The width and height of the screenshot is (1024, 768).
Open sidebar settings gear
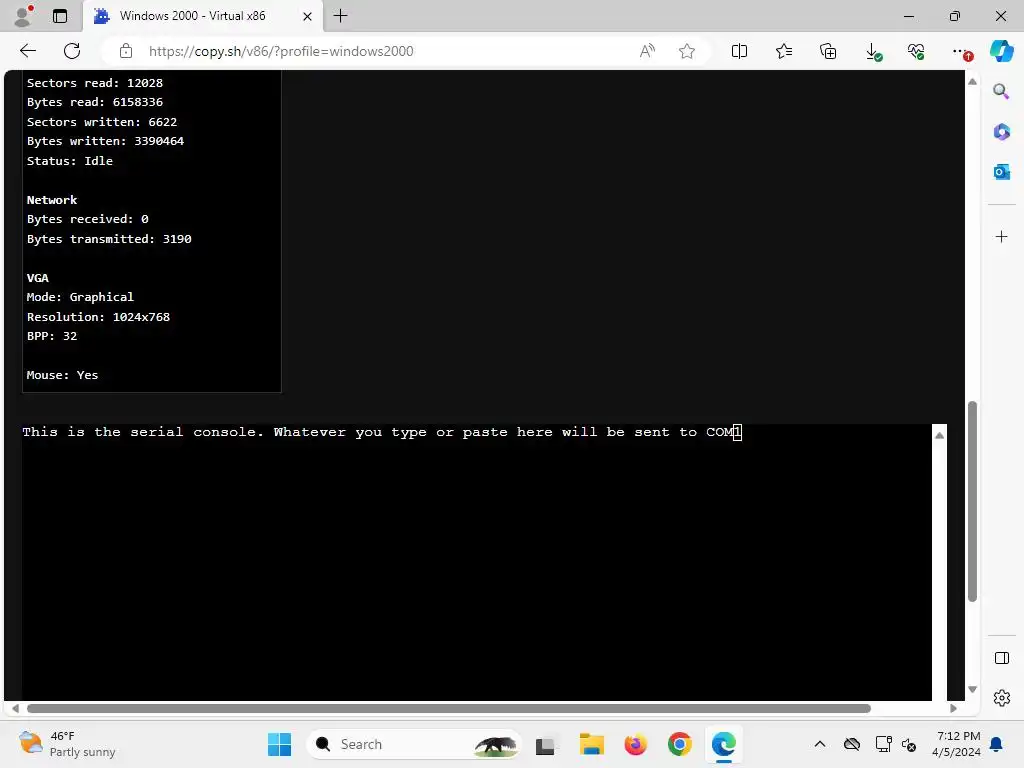1002,698
